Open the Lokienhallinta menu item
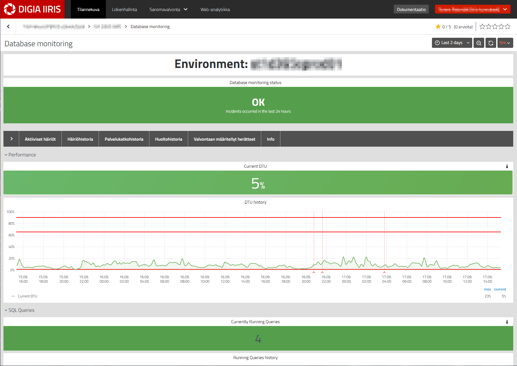Image resolution: width=517 pixels, height=366 pixels. (124, 9)
